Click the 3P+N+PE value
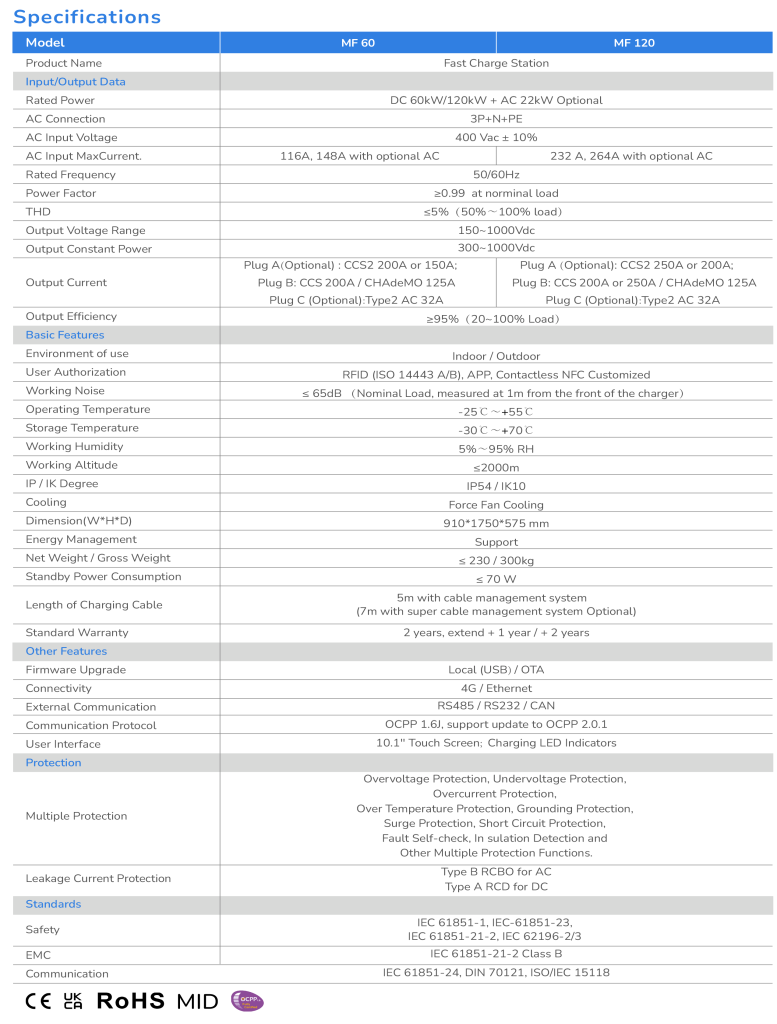Viewport: 777px width, 1024px height. tap(496, 119)
